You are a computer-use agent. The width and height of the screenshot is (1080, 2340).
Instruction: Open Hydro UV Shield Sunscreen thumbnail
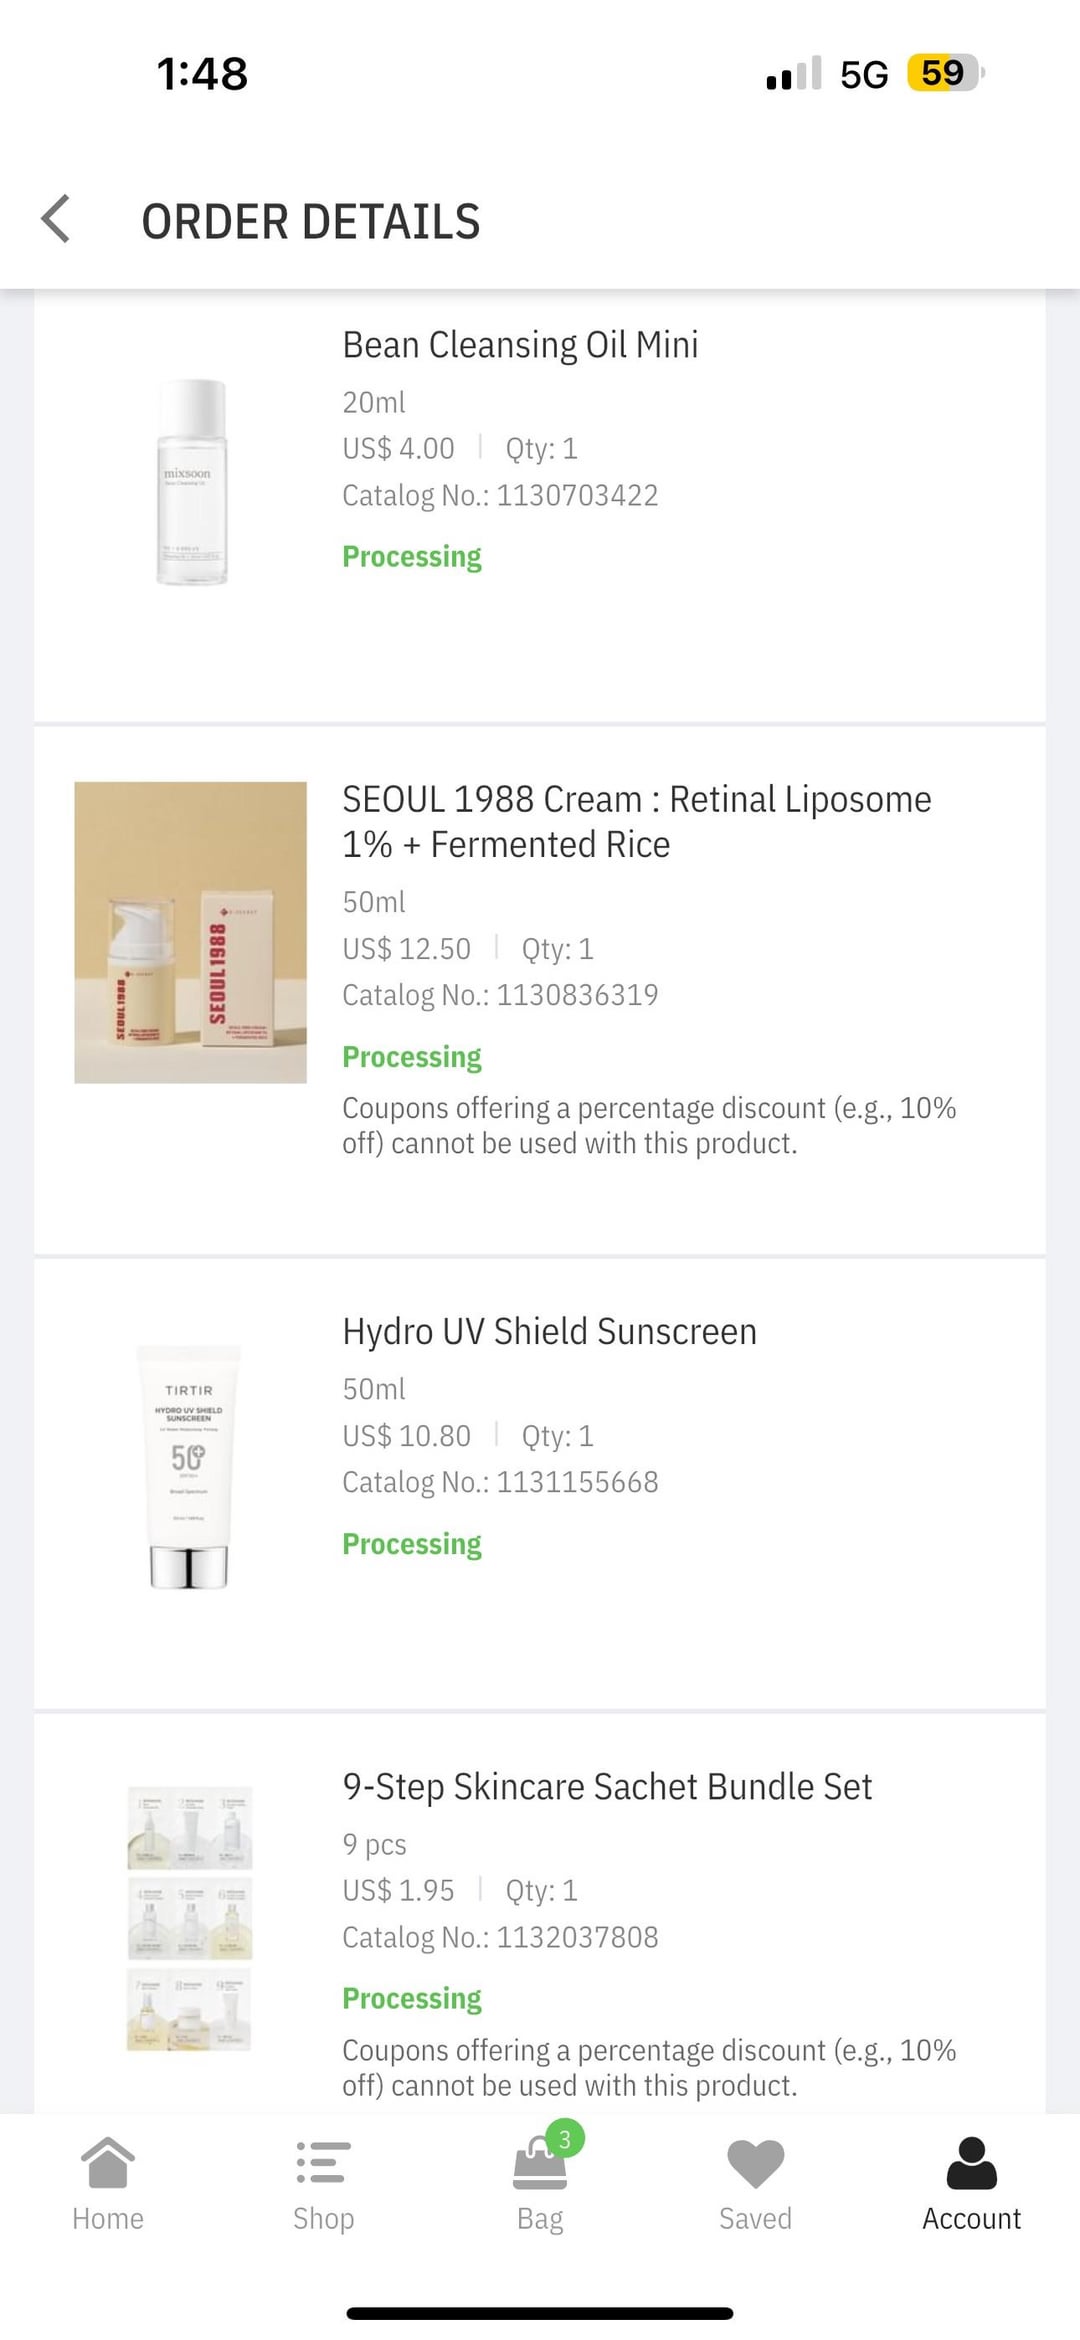189,1467
